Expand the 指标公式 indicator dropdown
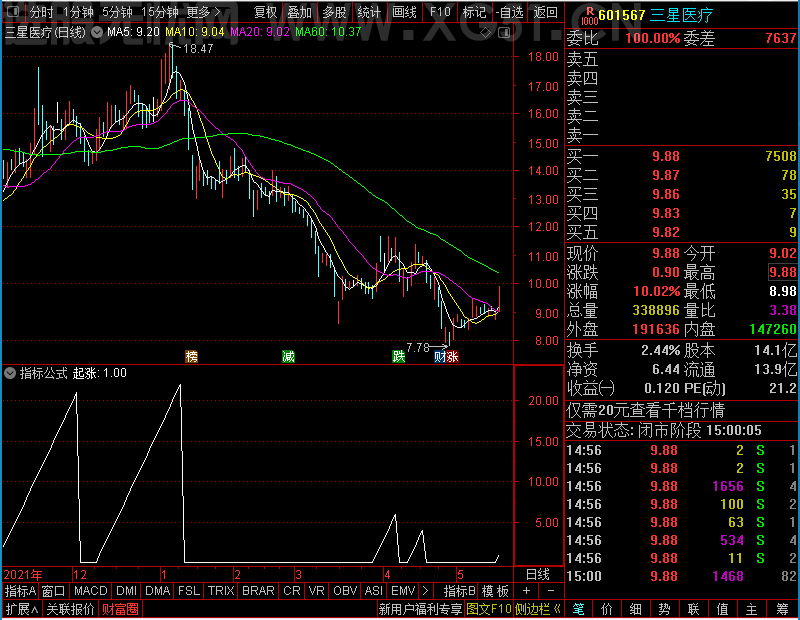 click(10, 373)
